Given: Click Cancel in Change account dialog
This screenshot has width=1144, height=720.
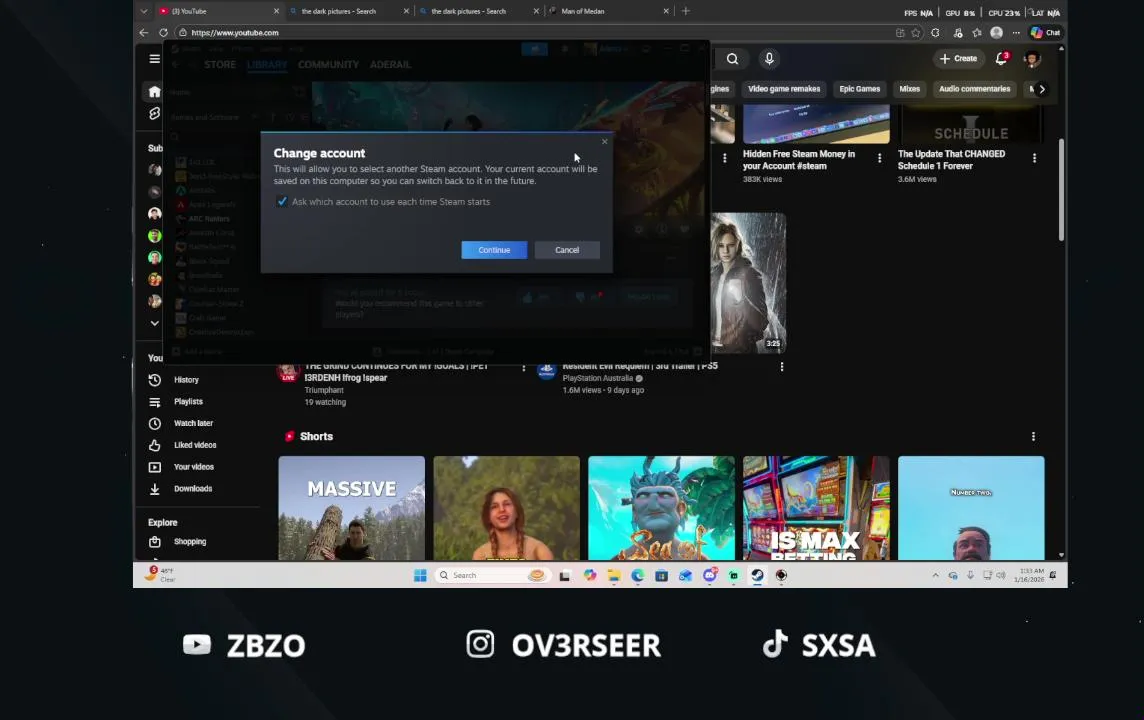Looking at the screenshot, I should [x=567, y=249].
